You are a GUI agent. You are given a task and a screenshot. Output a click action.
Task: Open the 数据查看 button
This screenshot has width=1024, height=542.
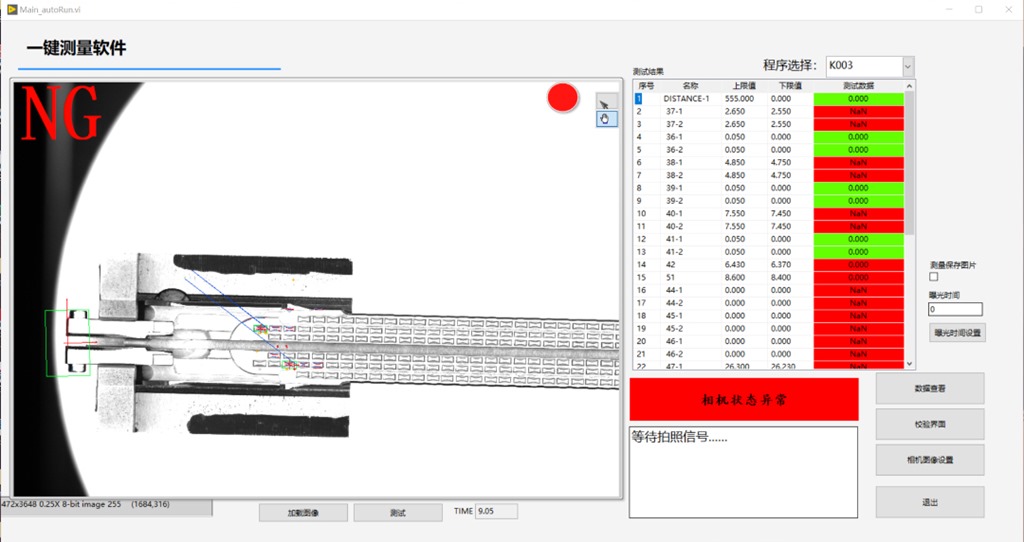[x=929, y=389]
